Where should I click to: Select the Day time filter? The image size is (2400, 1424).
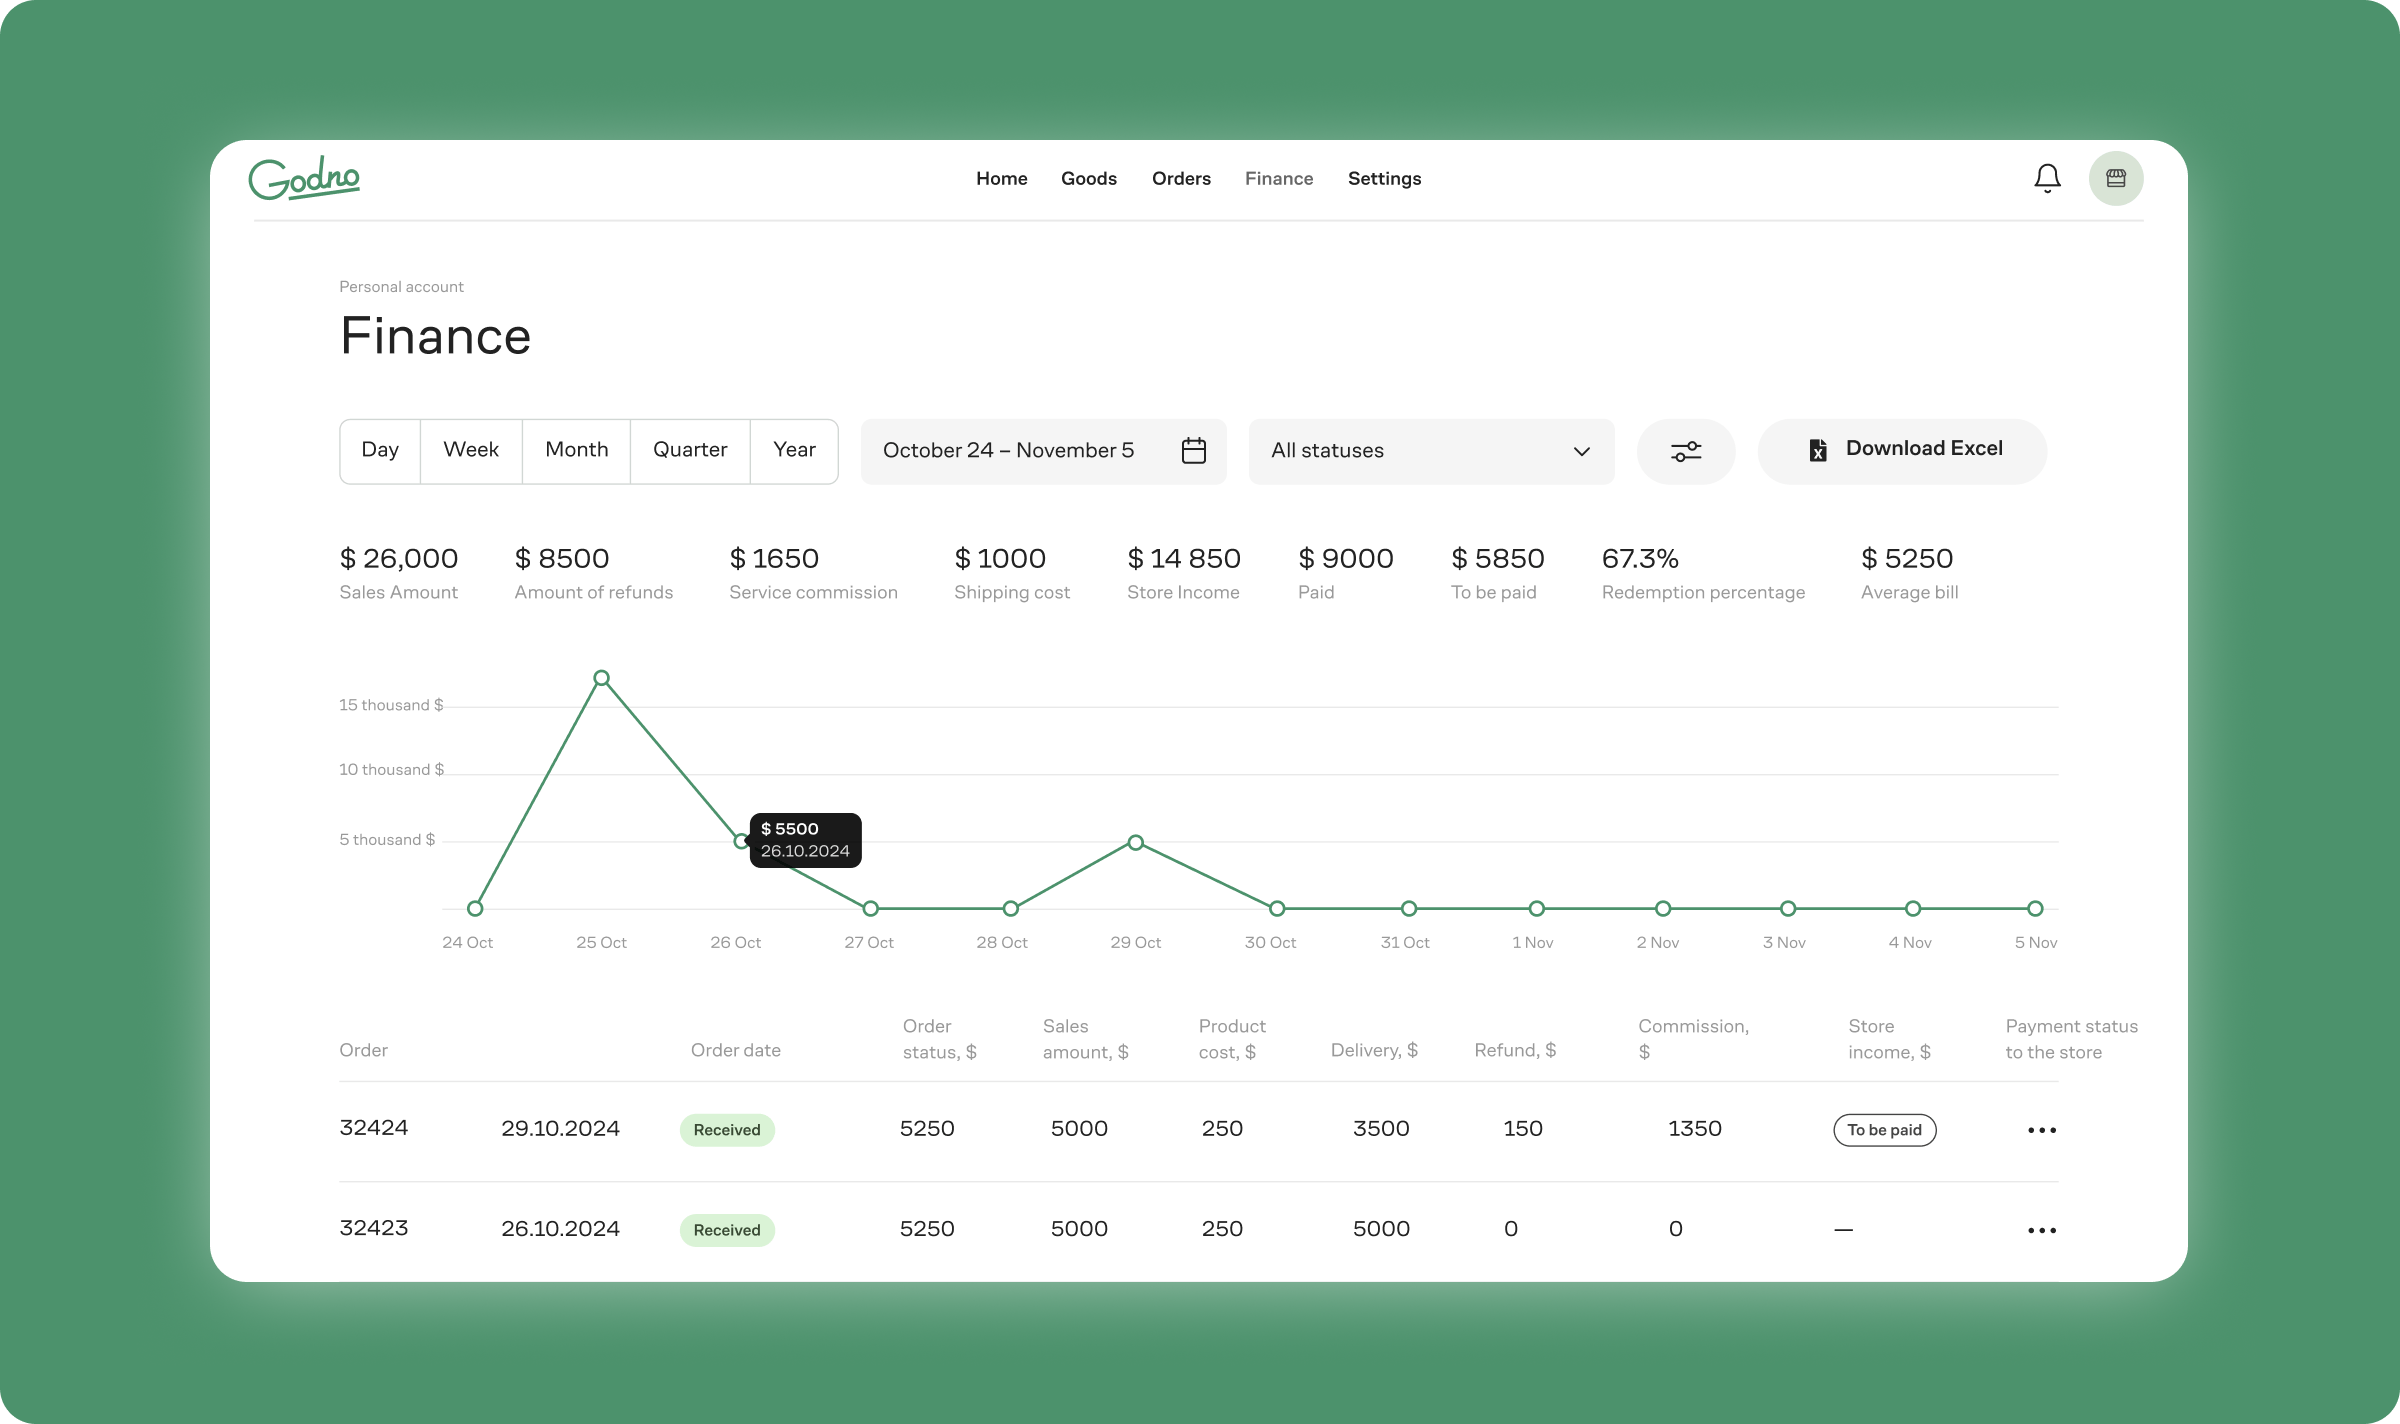(x=380, y=450)
